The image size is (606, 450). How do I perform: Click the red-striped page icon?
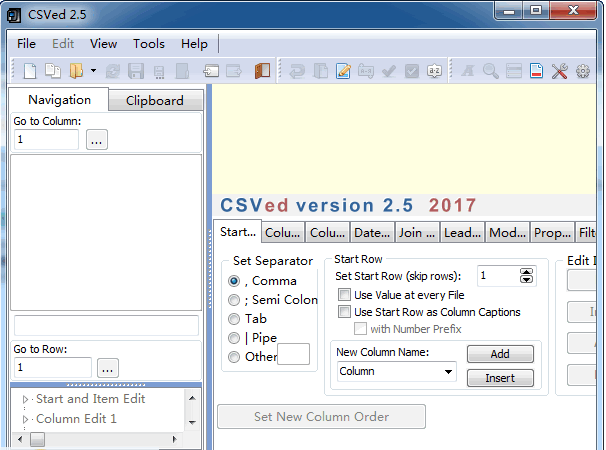pyautogui.click(x=536, y=71)
